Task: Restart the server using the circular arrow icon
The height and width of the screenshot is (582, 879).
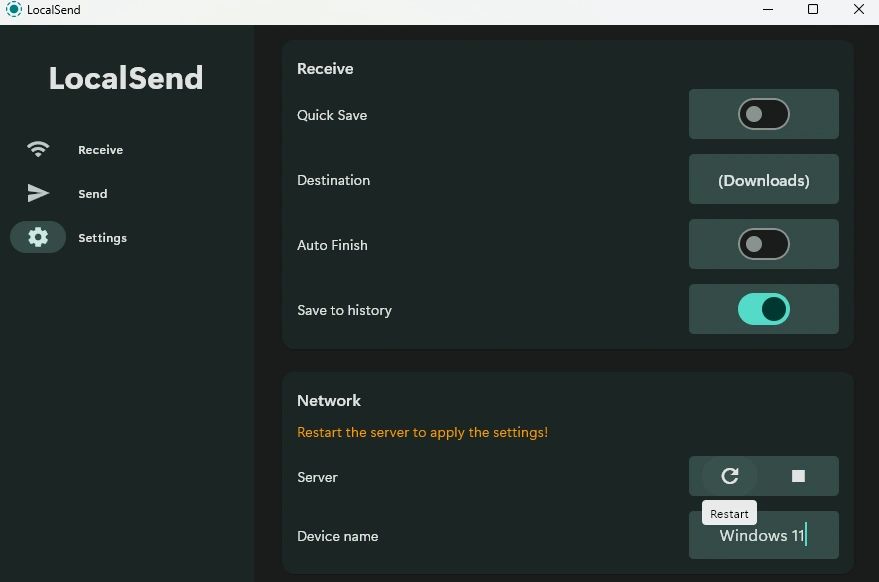Action: [729, 476]
